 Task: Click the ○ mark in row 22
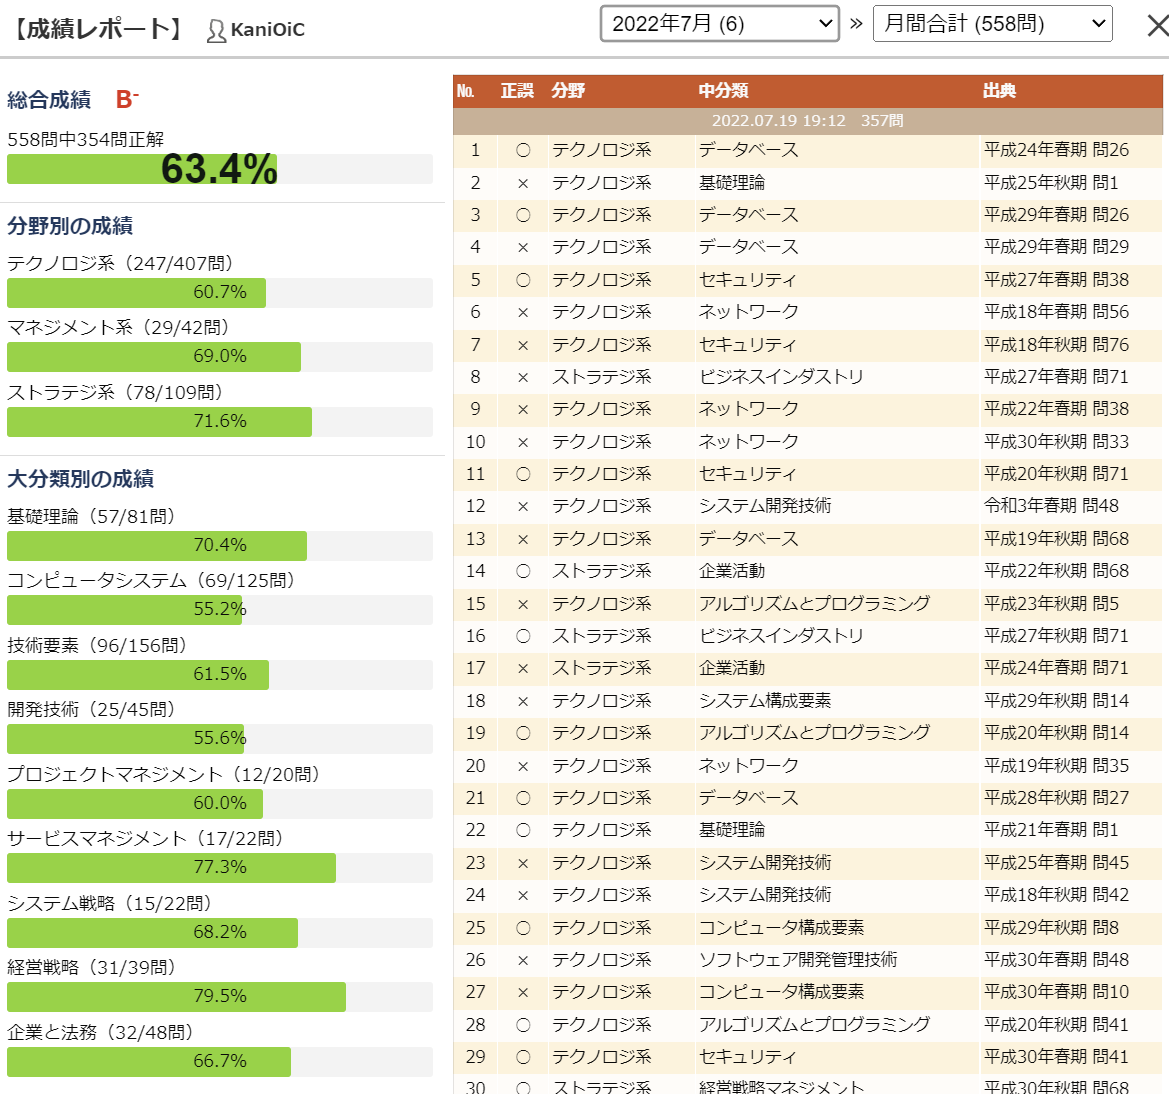(x=523, y=830)
